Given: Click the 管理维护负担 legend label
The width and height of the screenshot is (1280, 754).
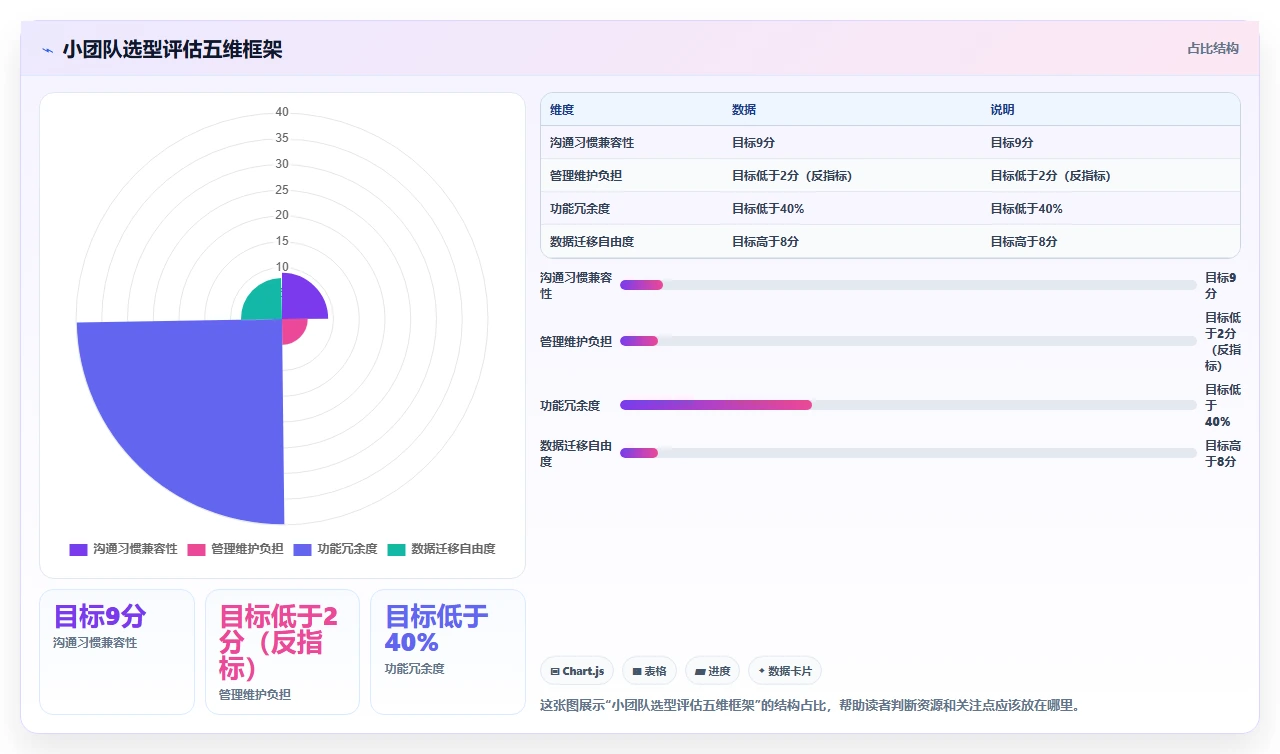Looking at the screenshot, I should point(247,549).
